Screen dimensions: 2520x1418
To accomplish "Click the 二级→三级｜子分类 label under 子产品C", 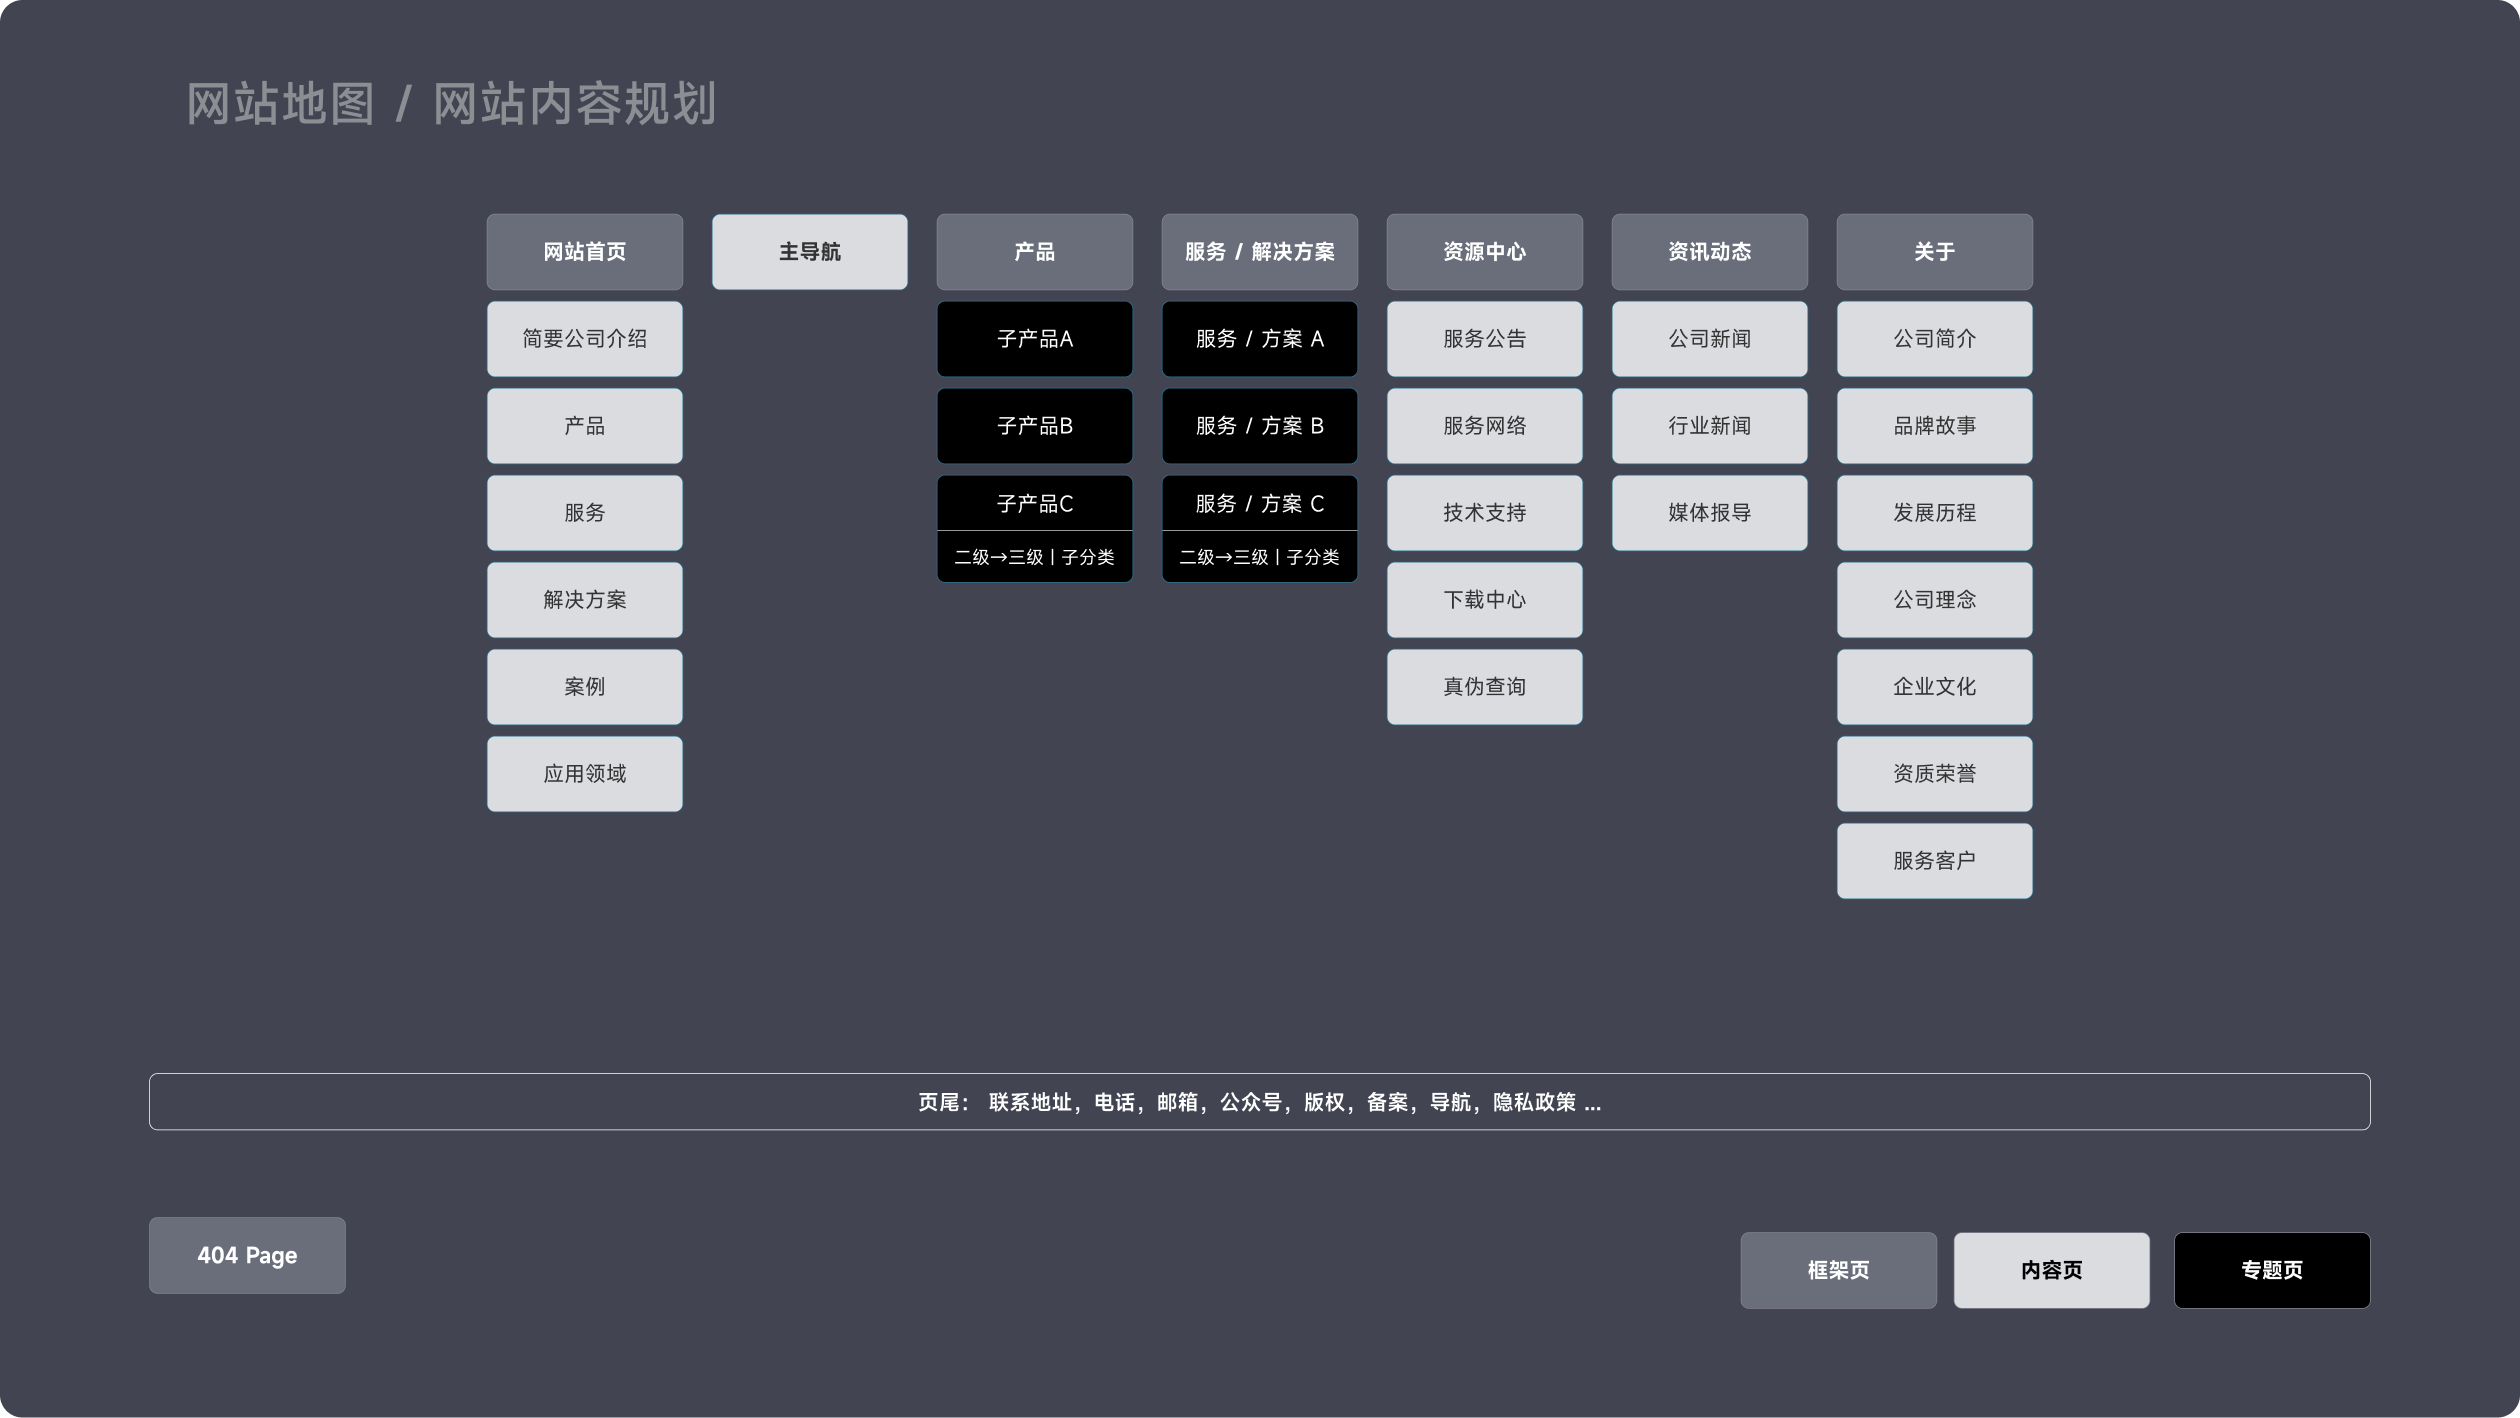I will (x=1034, y=557).
